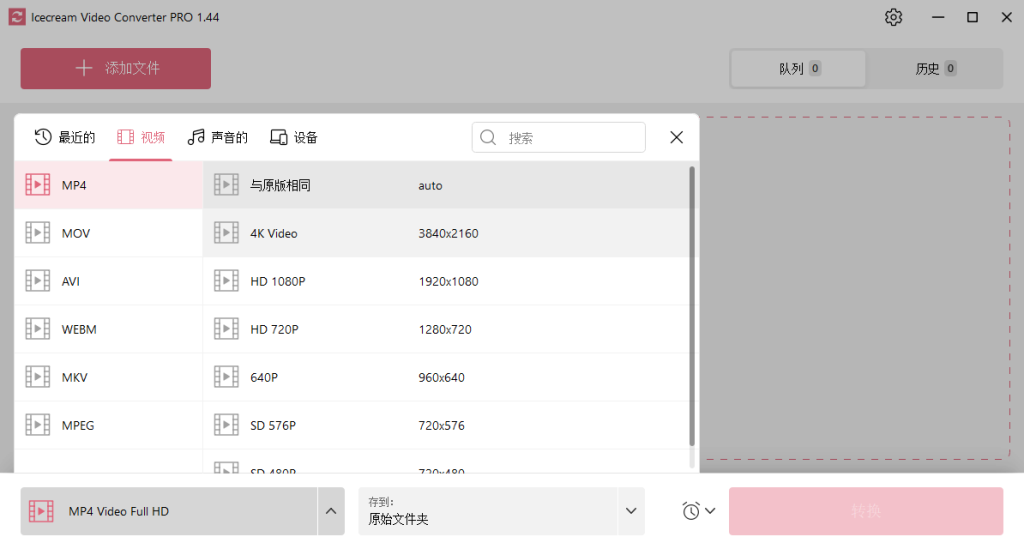Open the 声音的 audio tab
Viewport: 1024px width, 549px height.
click(217, 137)
